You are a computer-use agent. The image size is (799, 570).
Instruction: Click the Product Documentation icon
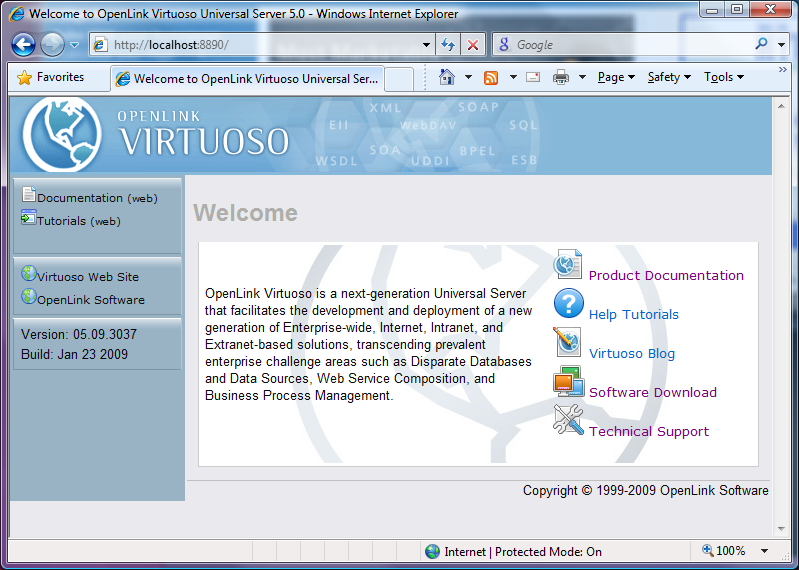click(x=568, y=265)
